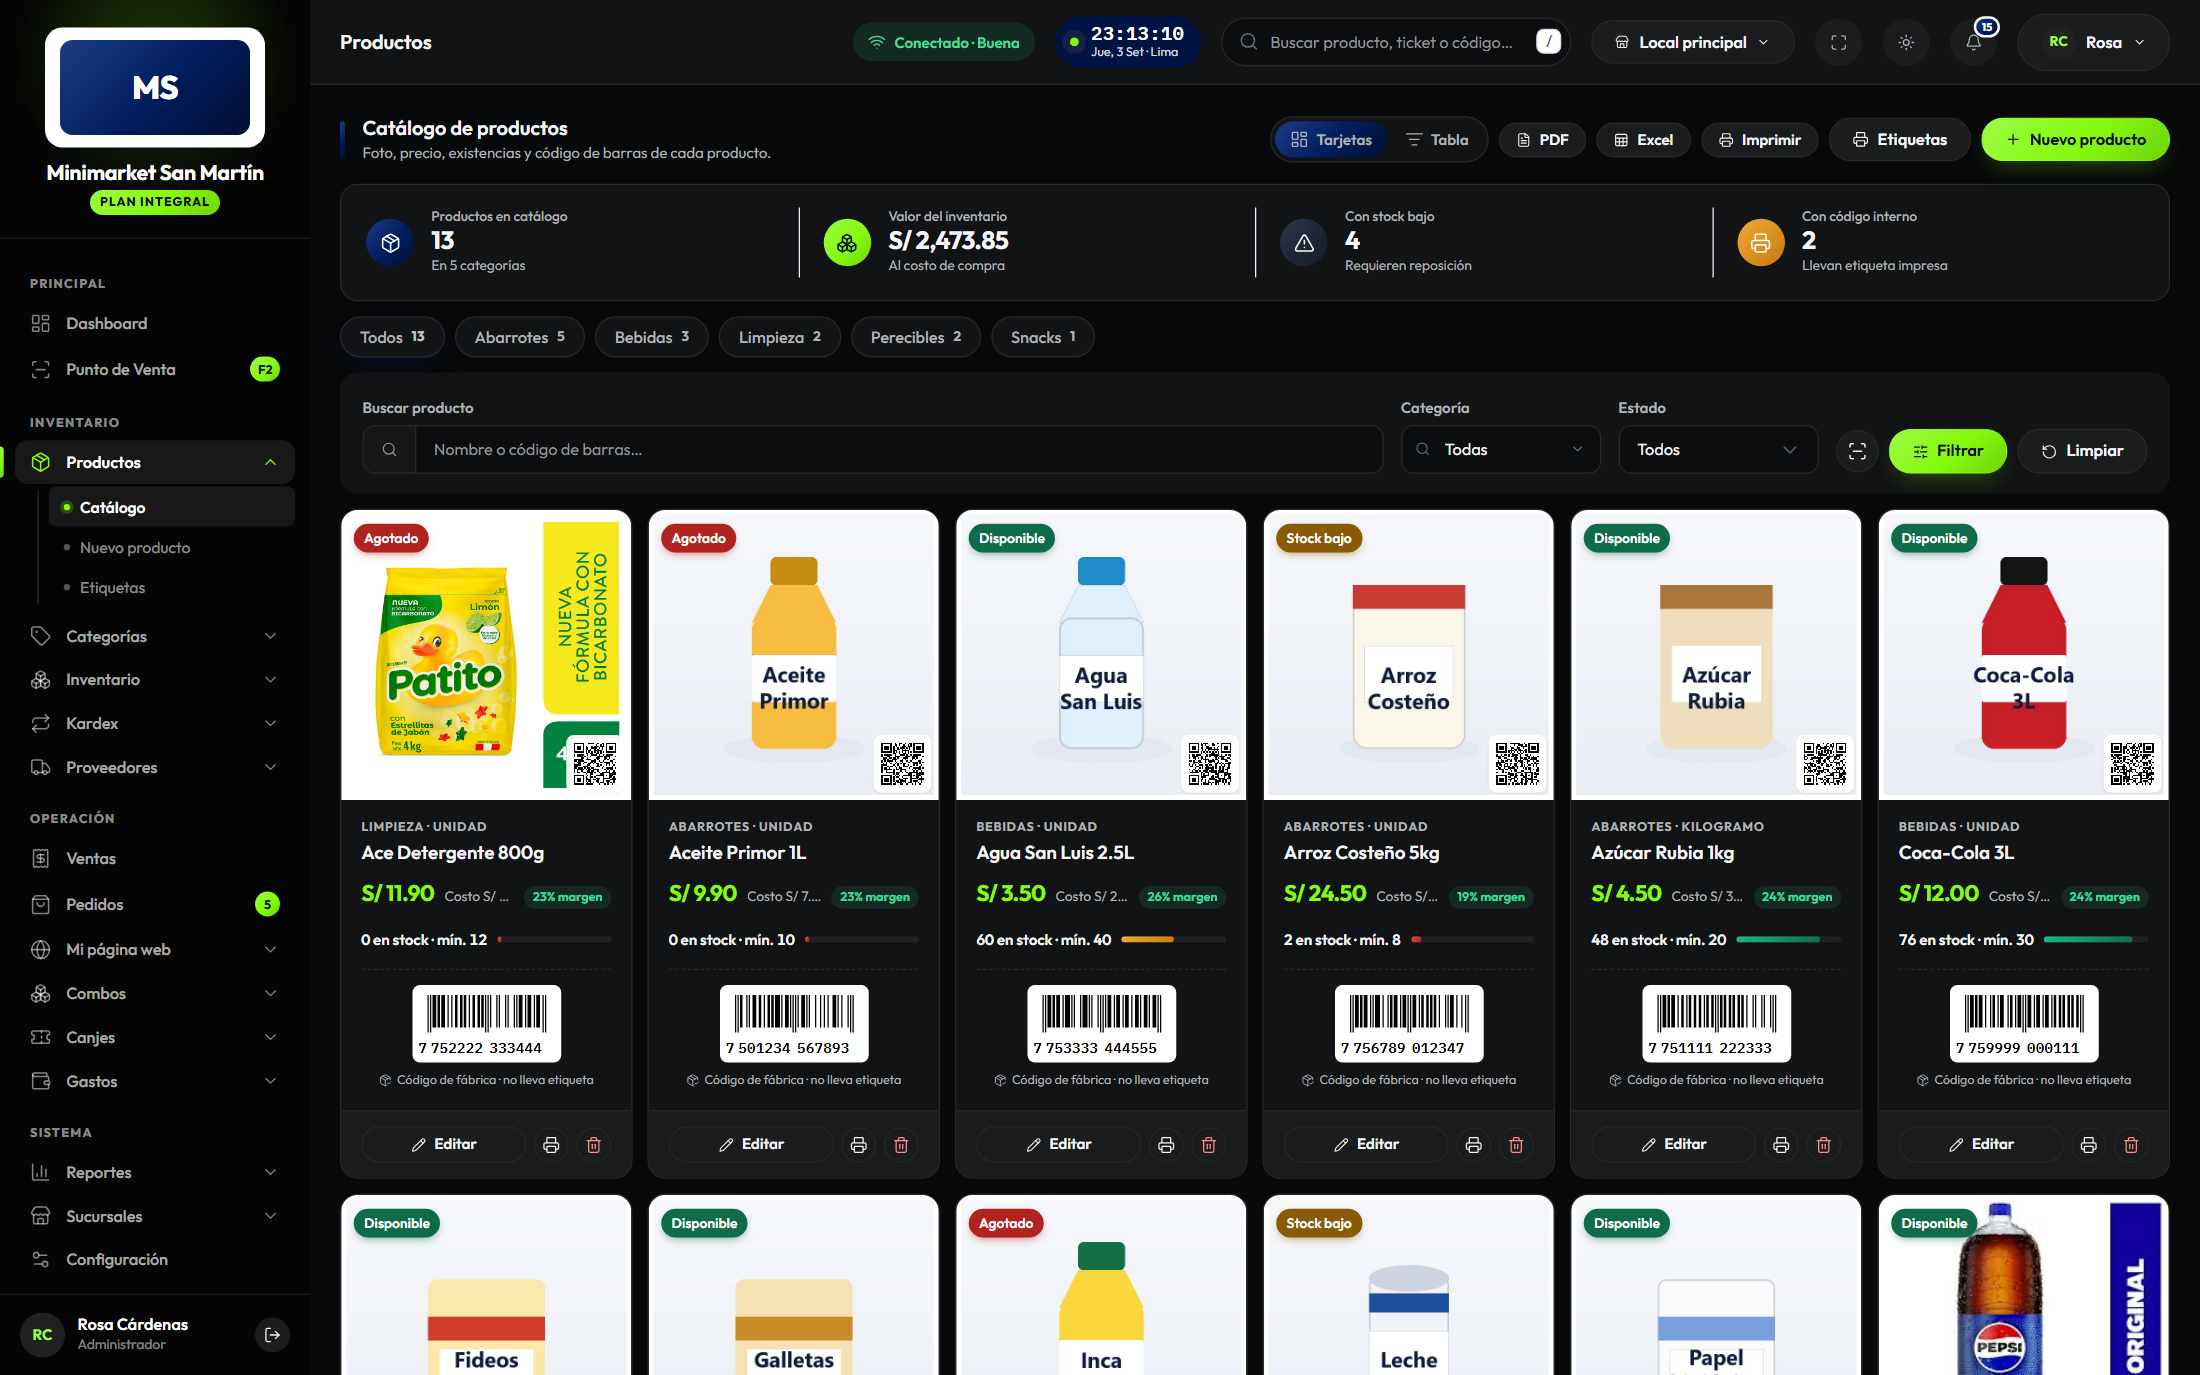2200x1375 pixels.
Task: Delete Arroz Costeño 5kg product
Action: (x=1516, y=1145)
